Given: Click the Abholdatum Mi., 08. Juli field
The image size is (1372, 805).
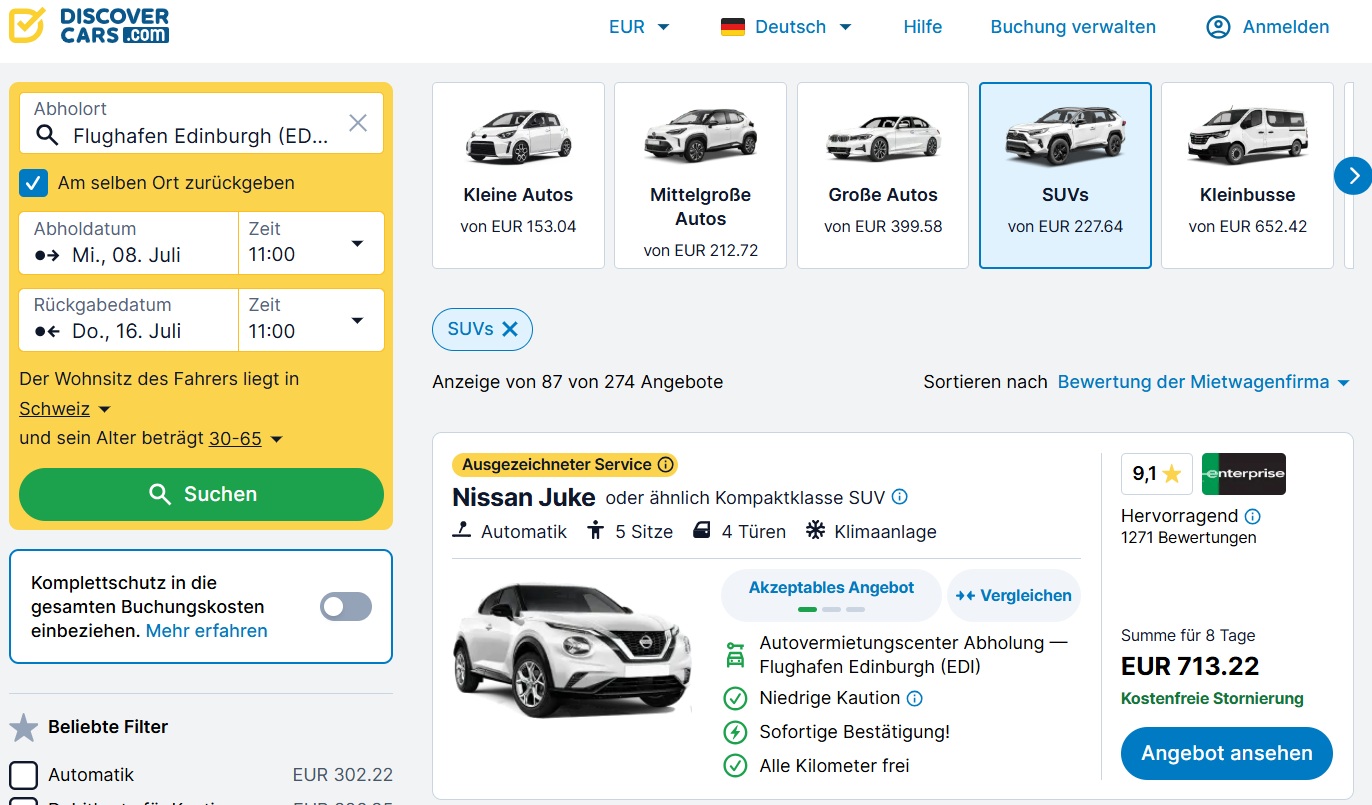Looking at the screenshot, I should pos(129,243).
